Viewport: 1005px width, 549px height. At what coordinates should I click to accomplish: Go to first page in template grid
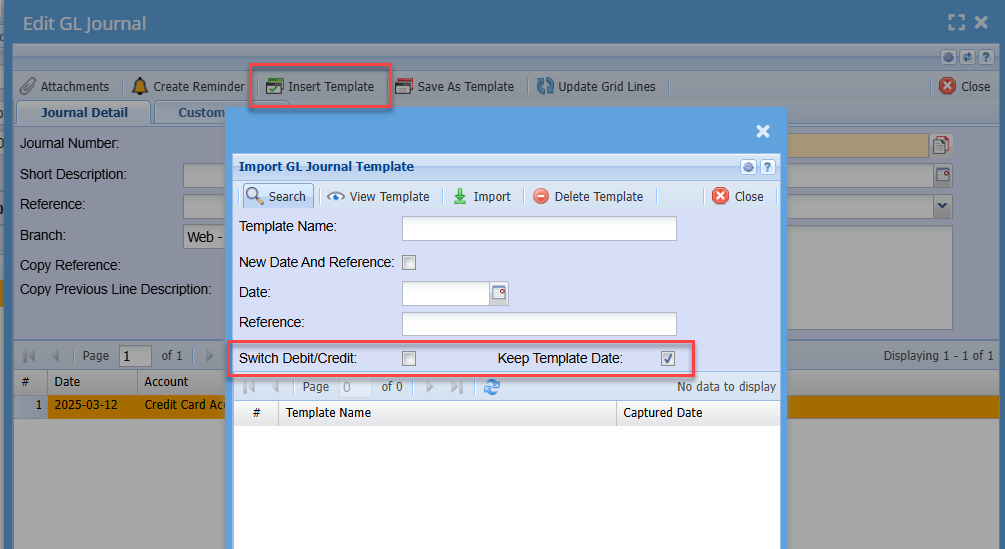coord(249,387)
